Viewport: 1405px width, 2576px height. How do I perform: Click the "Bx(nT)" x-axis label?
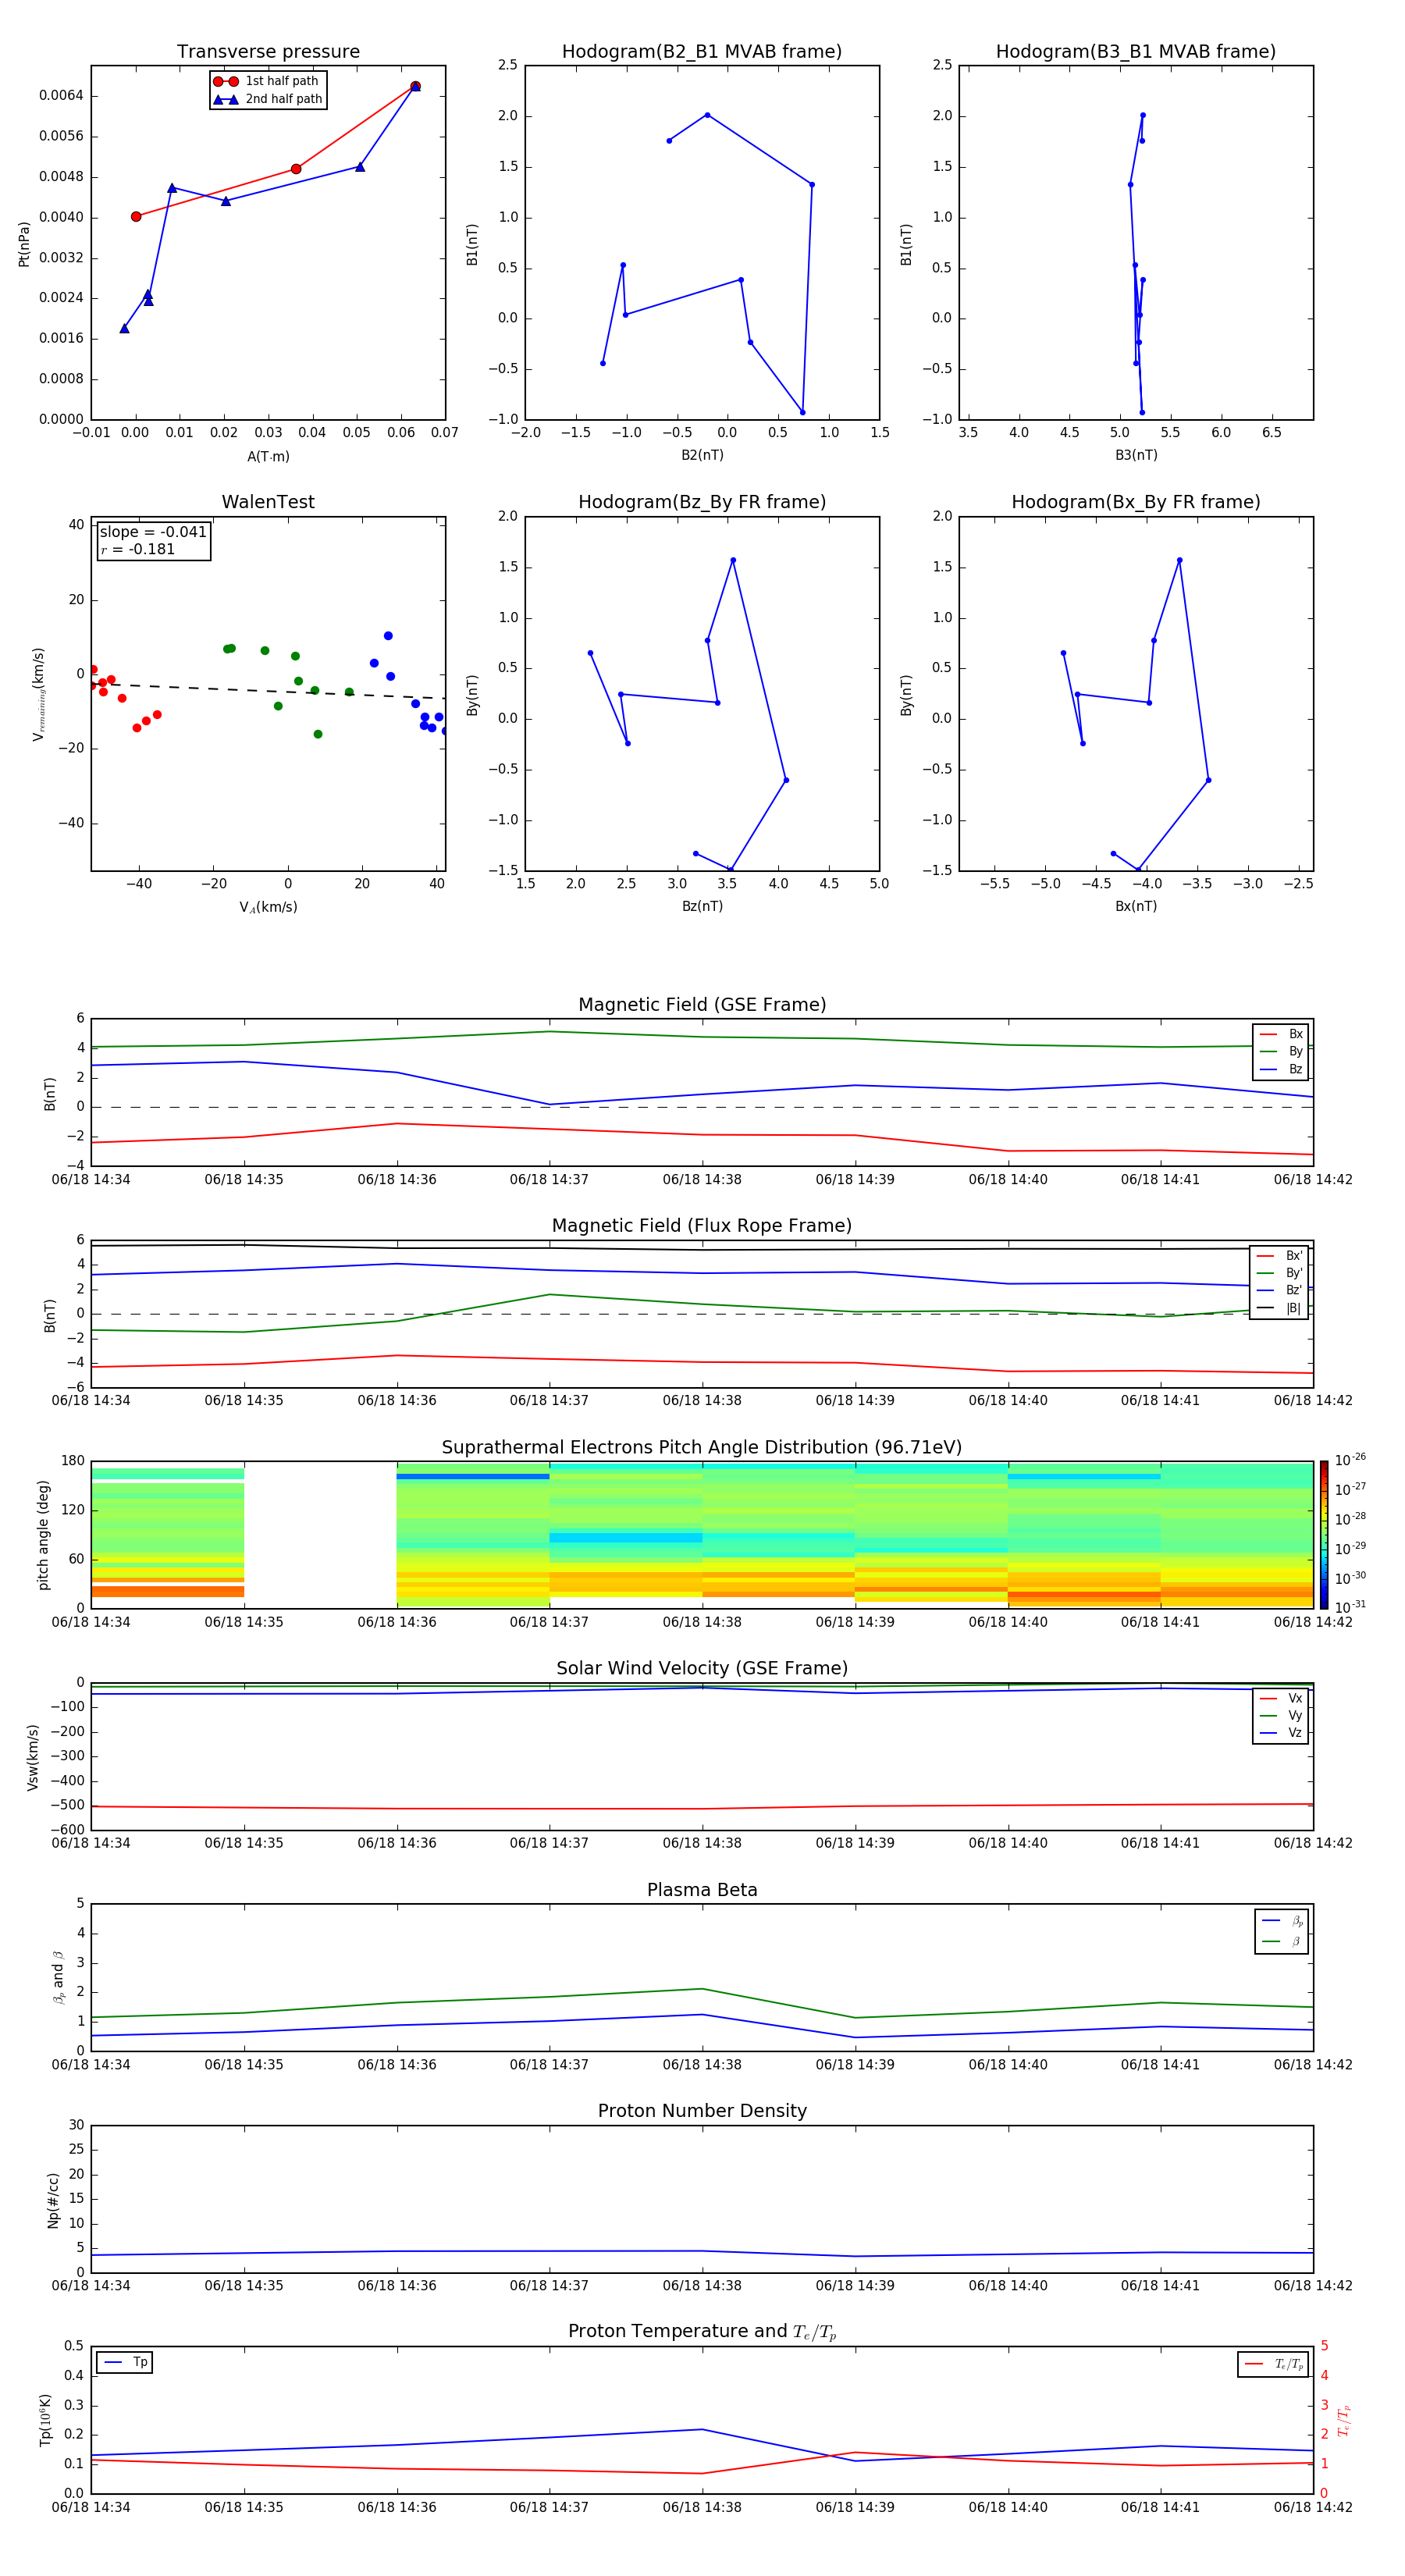click(1136, 906)
